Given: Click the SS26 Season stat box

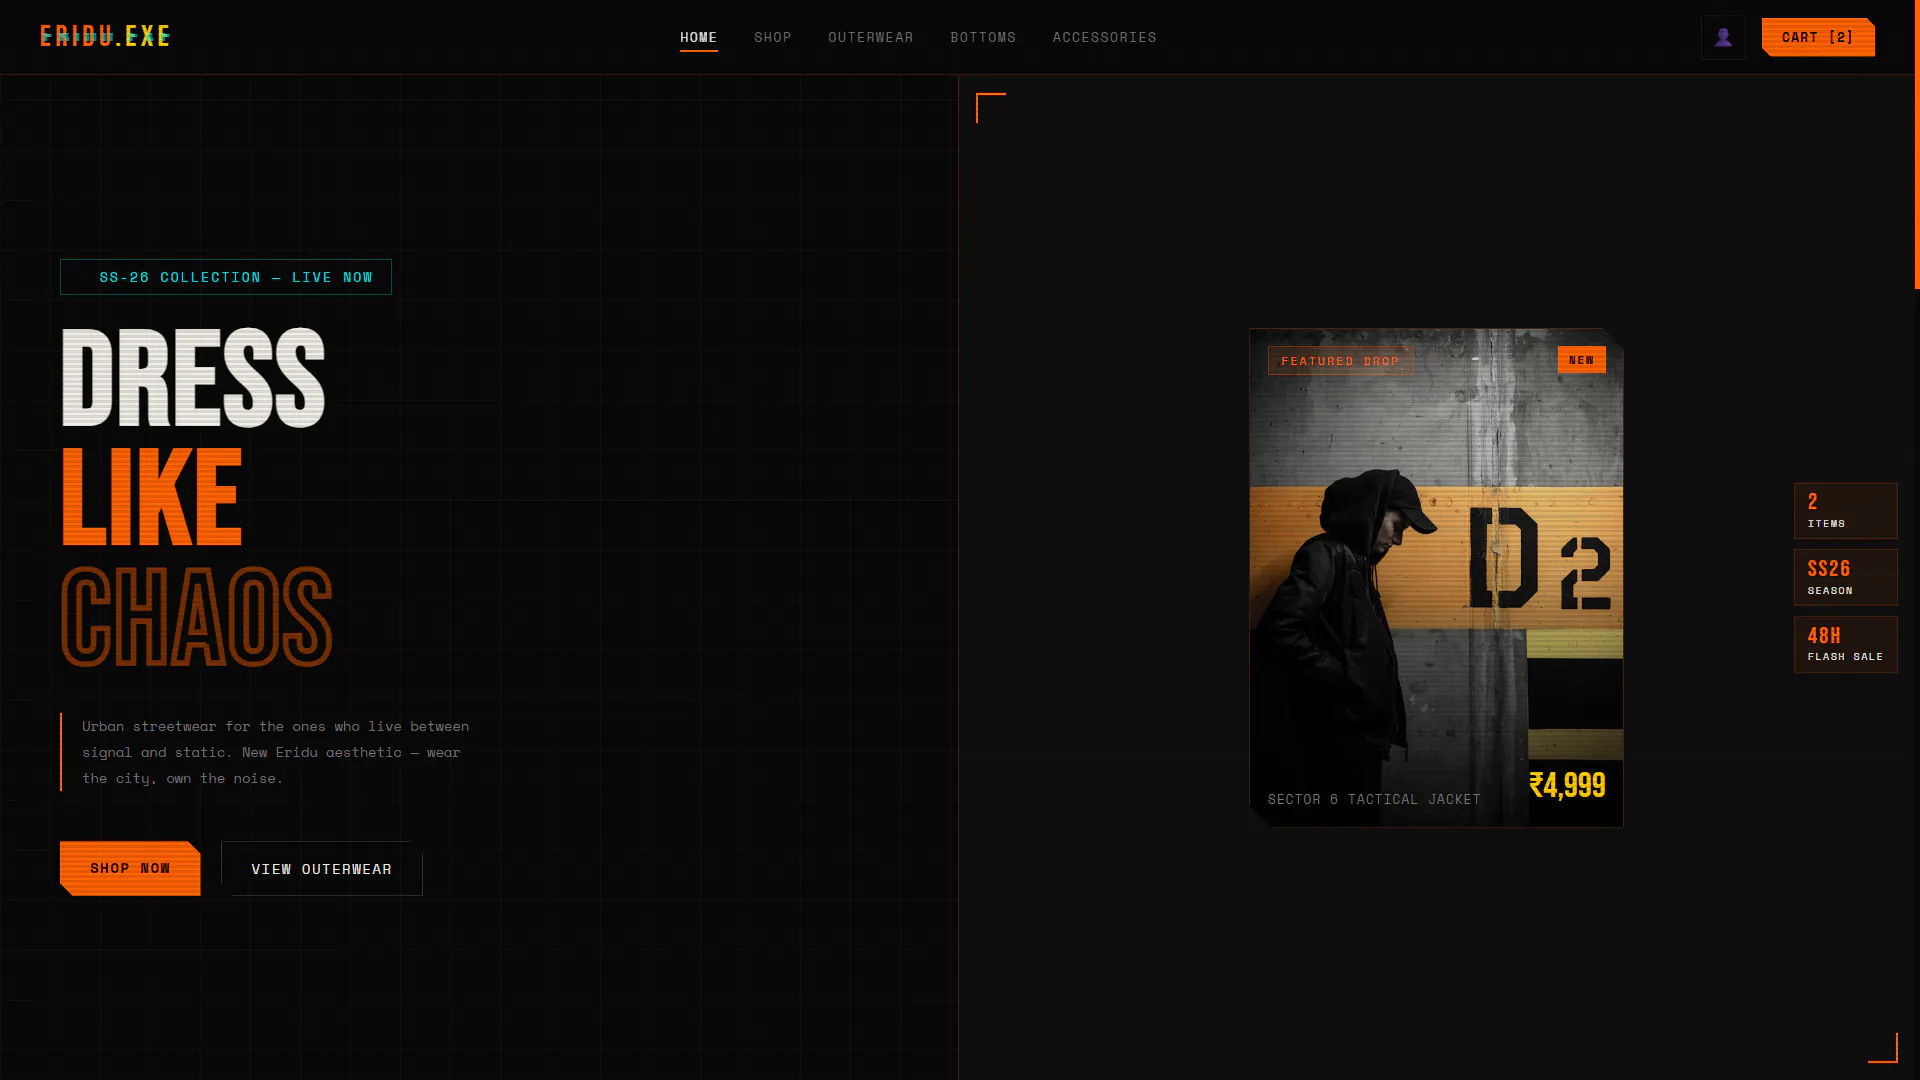Looking at the screenshot, I should pos(1846,577).
